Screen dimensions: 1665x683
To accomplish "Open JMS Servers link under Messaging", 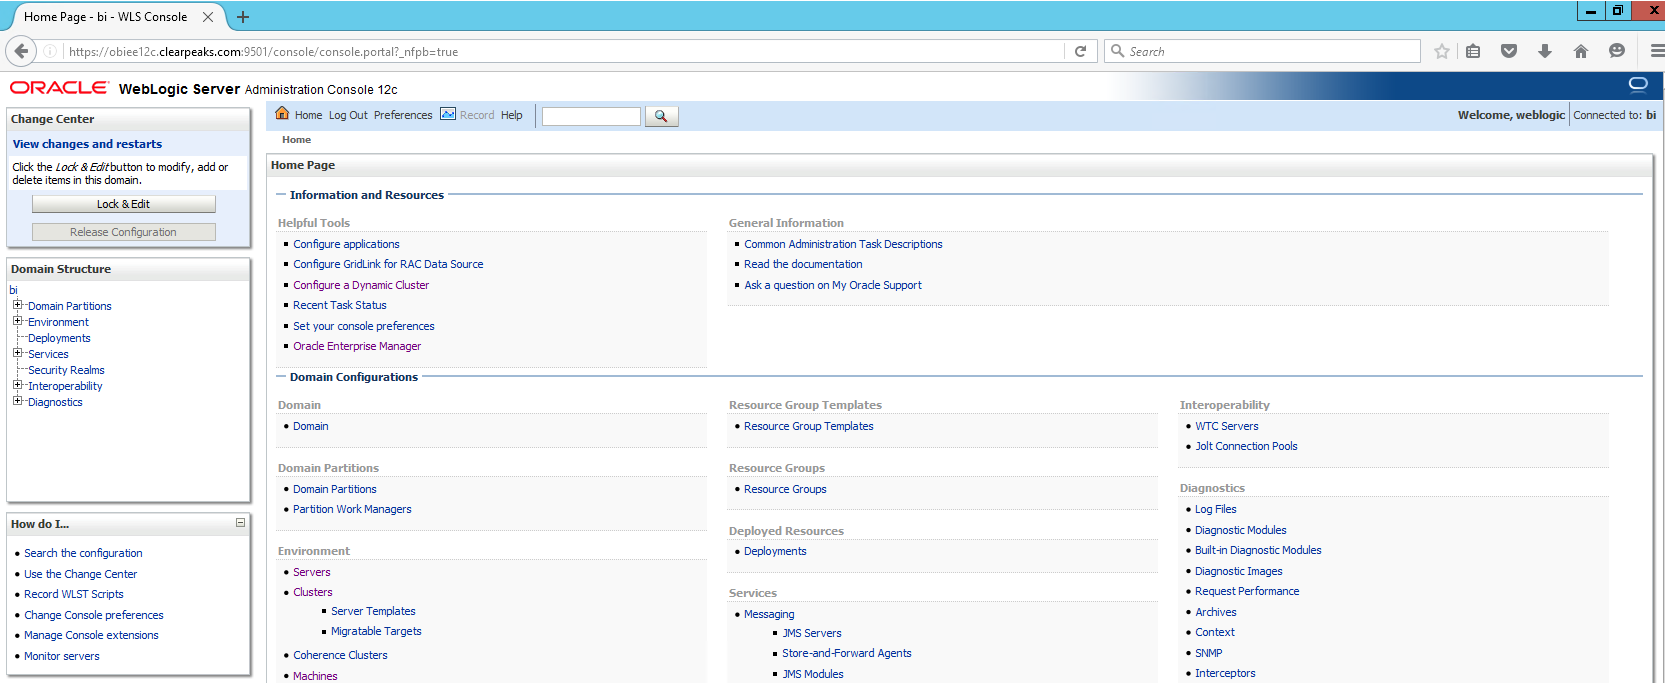I will (812, 633).
